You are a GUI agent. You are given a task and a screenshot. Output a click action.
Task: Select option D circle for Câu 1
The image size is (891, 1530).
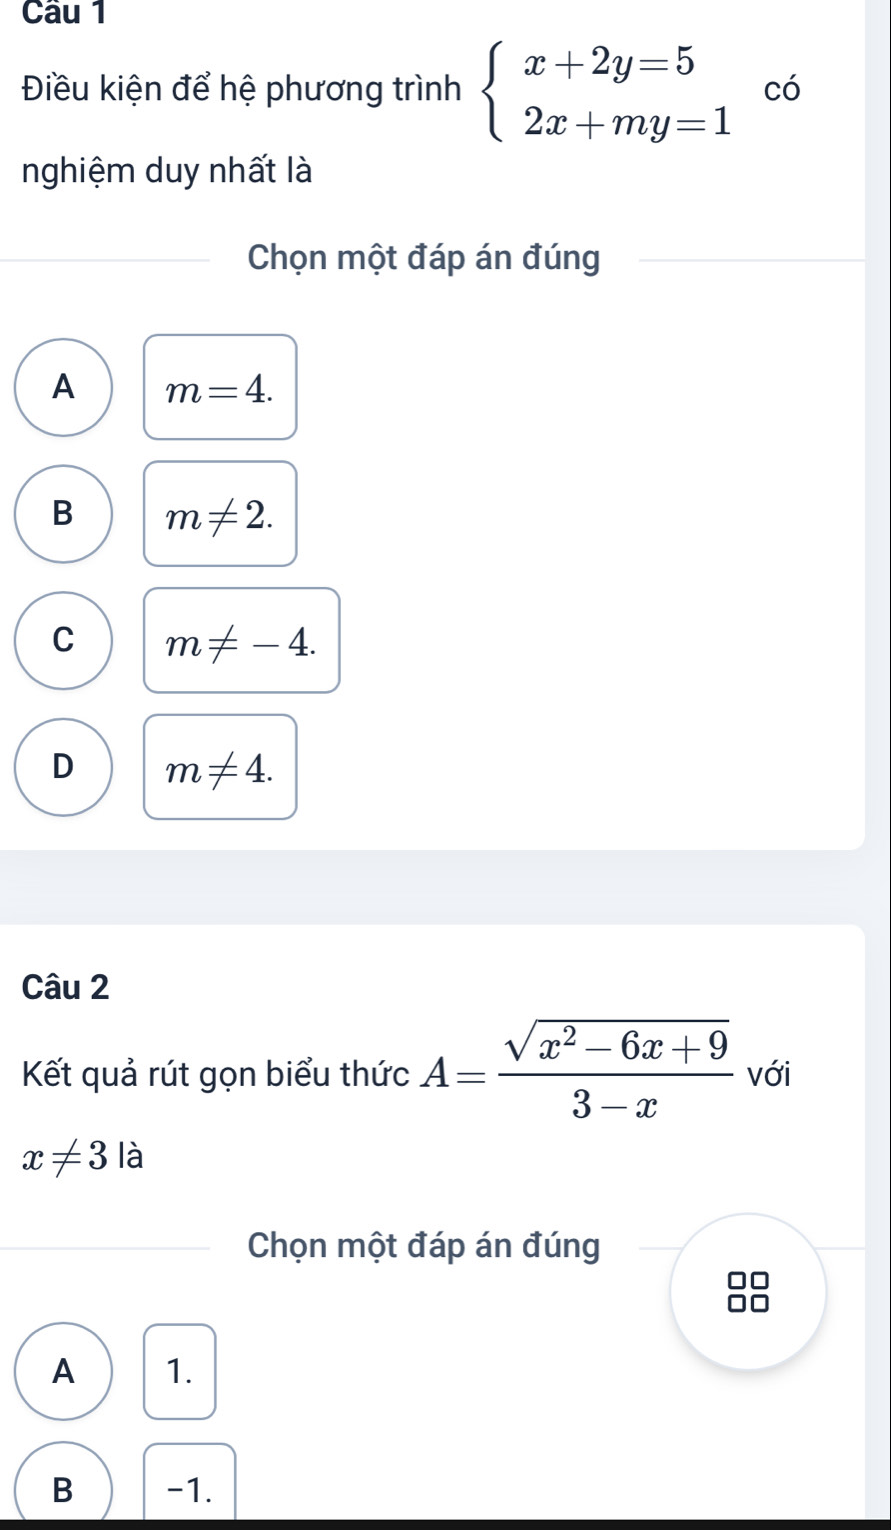tap(64, 767)
